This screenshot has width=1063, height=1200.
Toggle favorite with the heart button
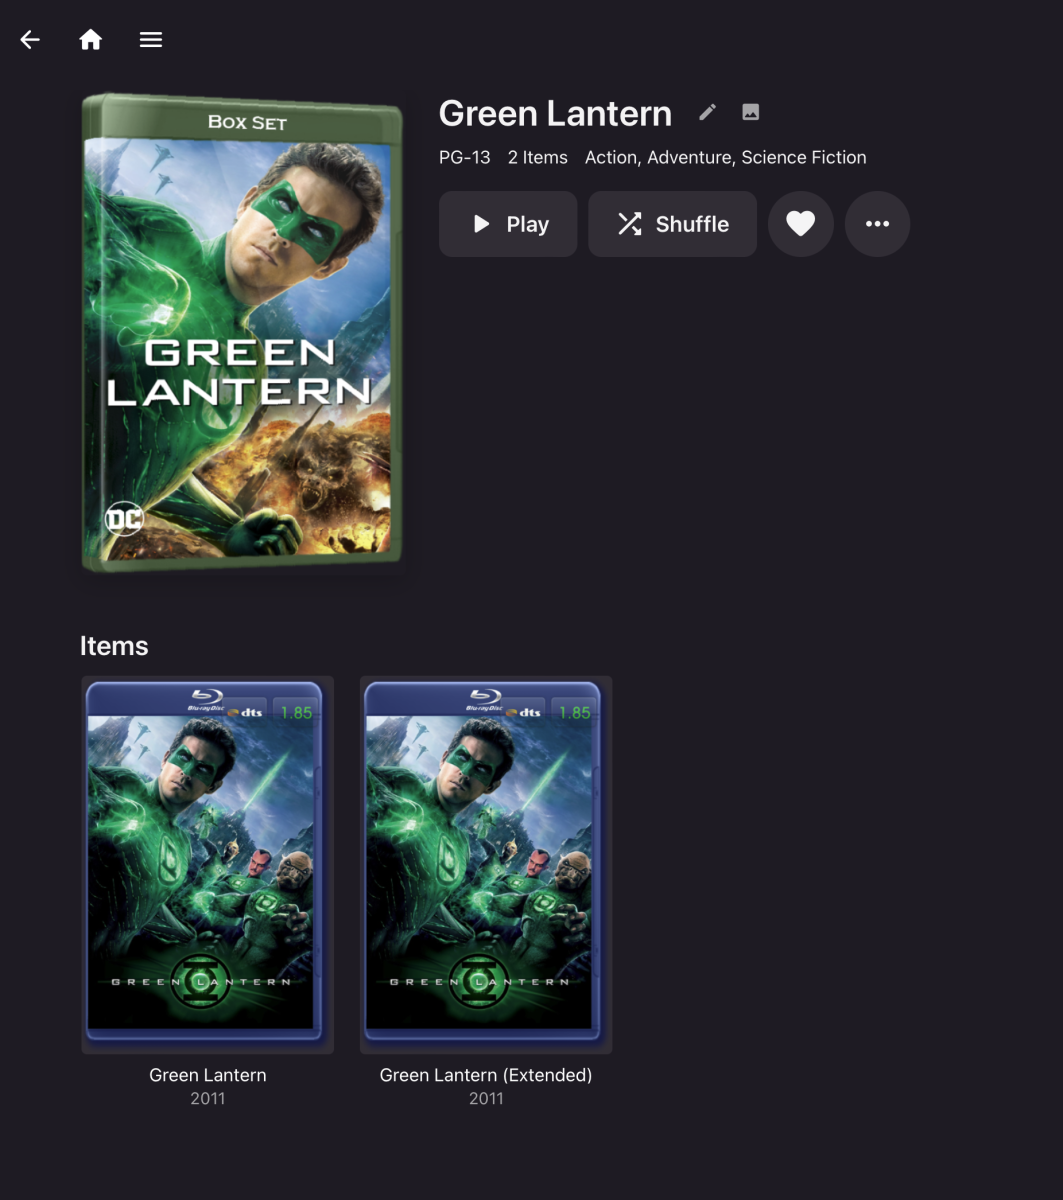coord(801,224)
